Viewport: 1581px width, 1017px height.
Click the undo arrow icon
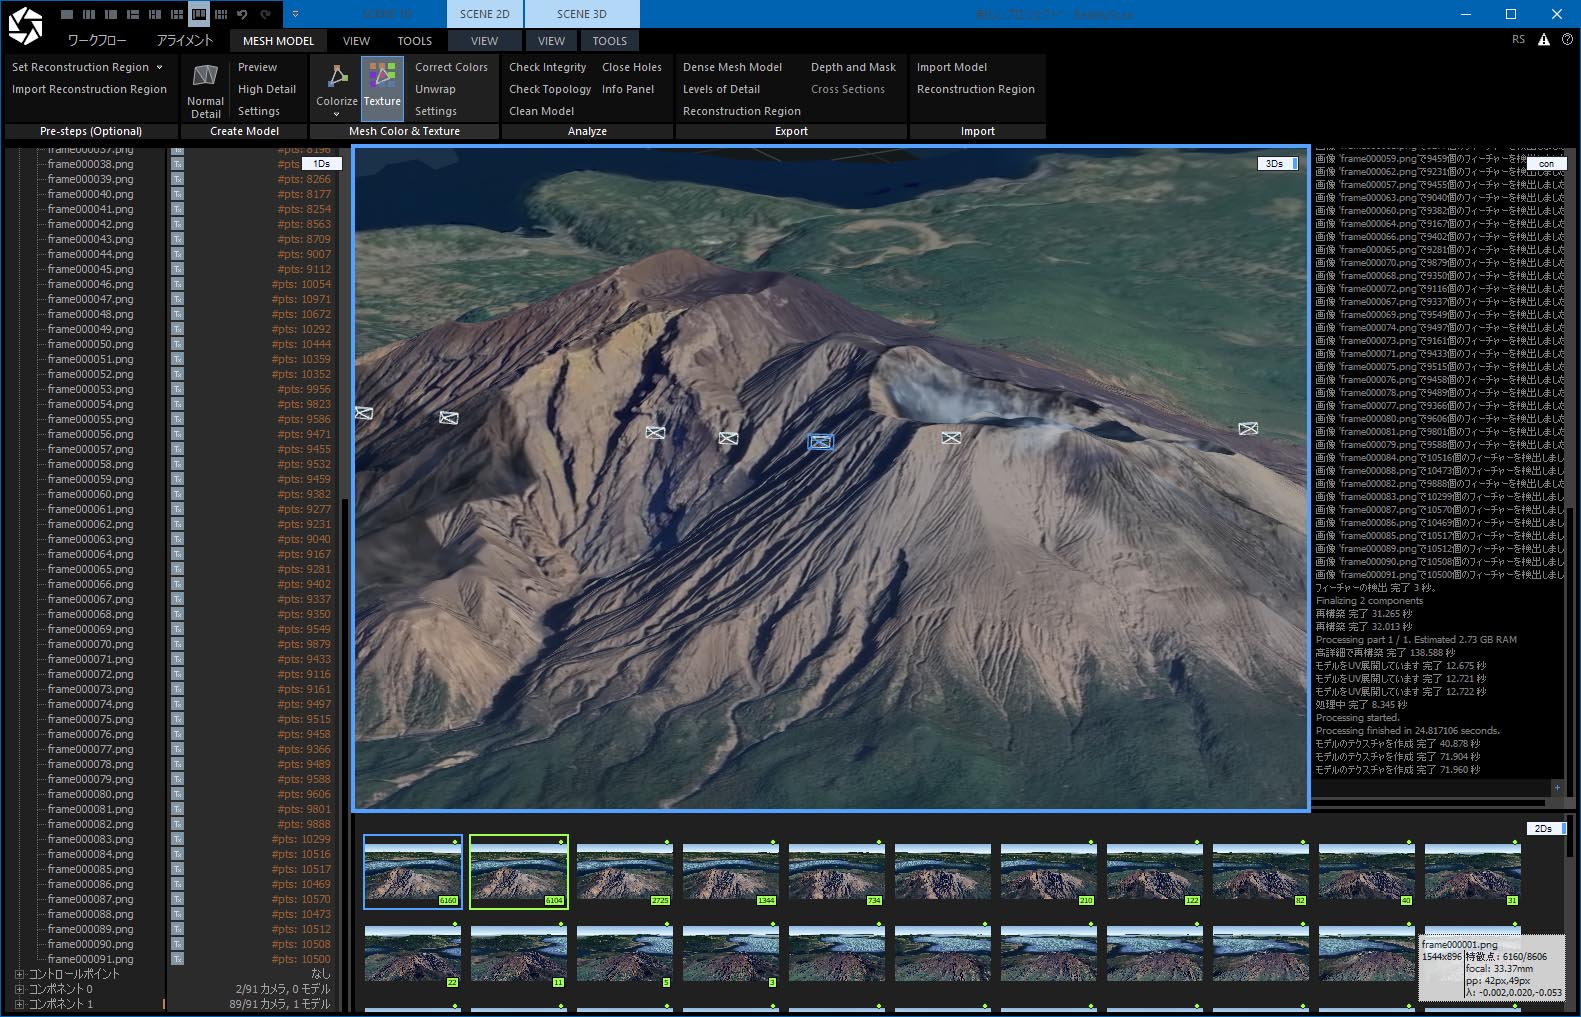(242, 14)
